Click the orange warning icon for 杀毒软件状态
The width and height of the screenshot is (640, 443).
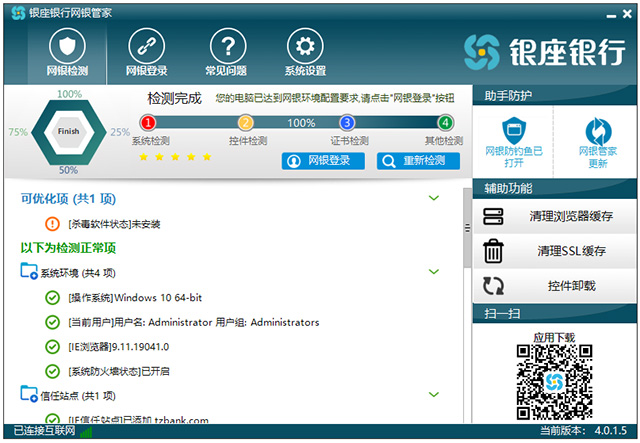(x=52, y=224)
